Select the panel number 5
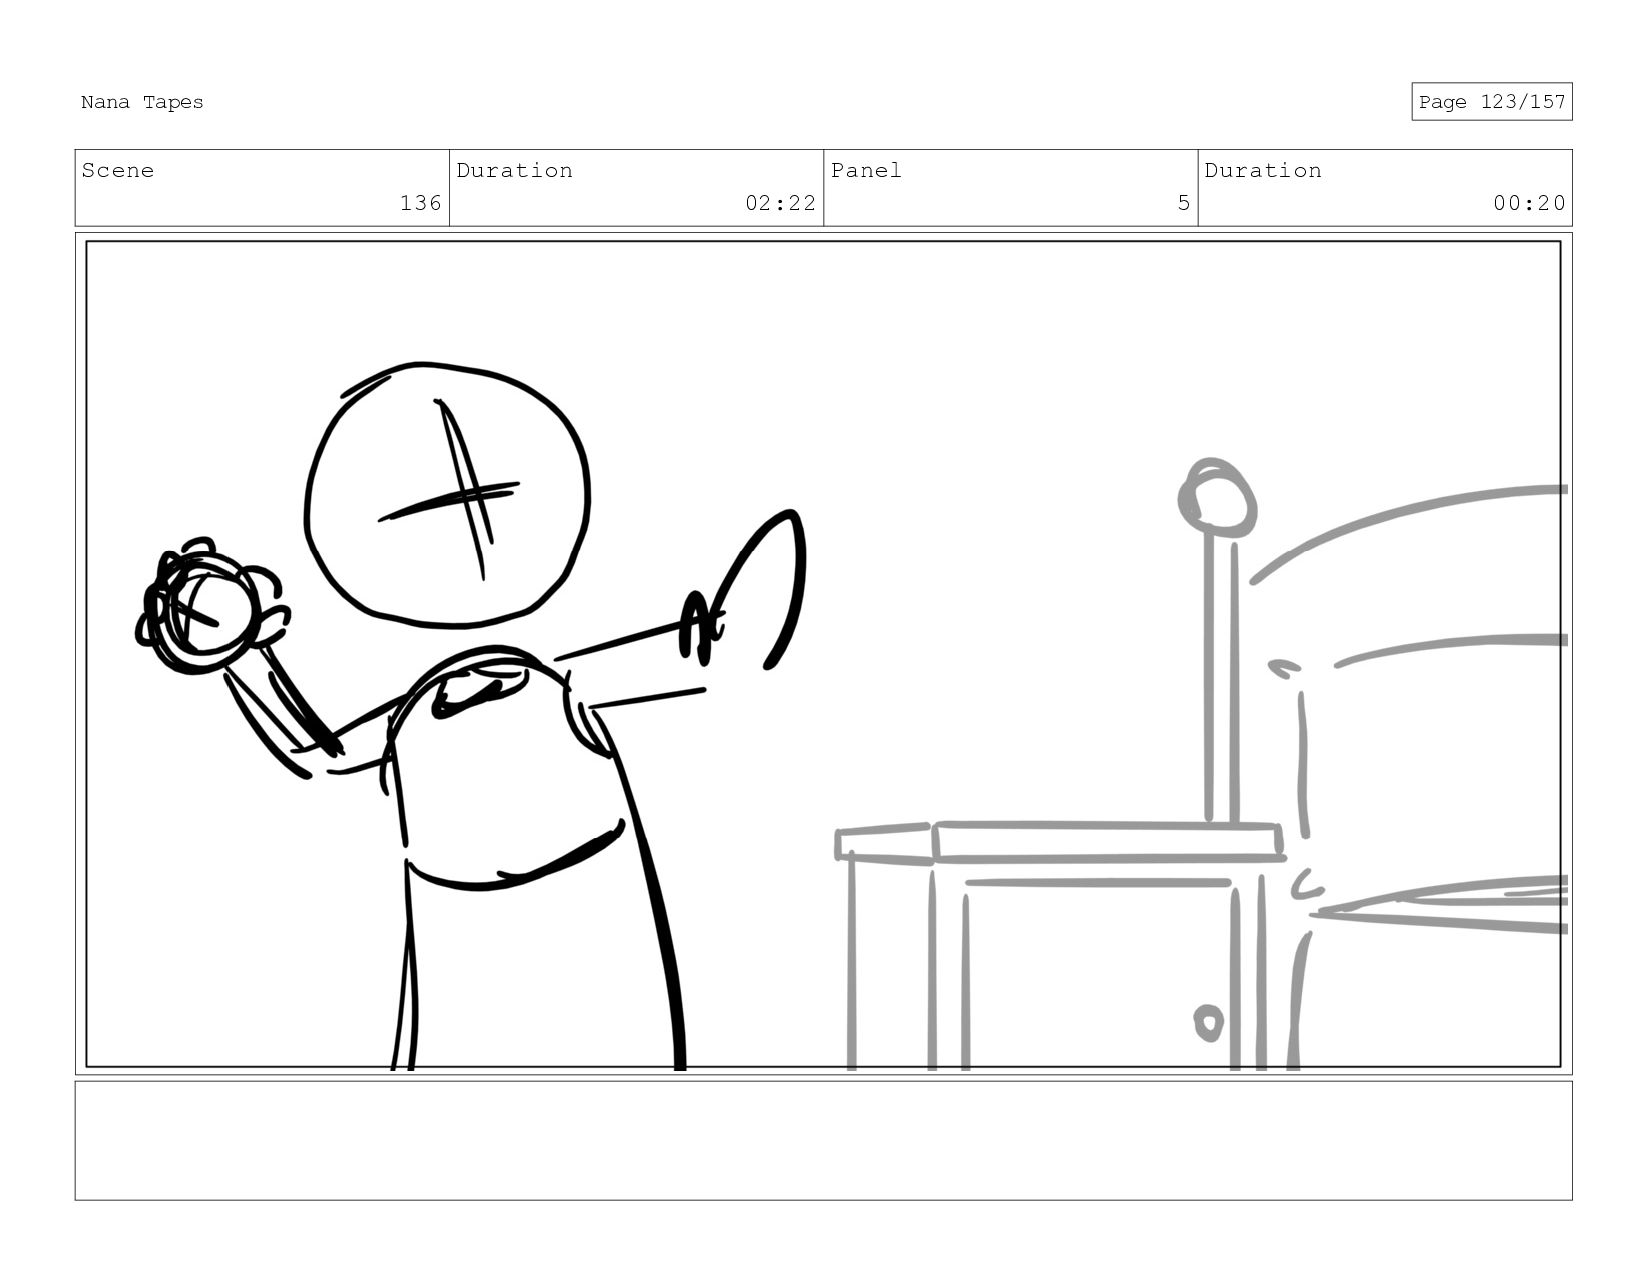 pos(1184,203)
